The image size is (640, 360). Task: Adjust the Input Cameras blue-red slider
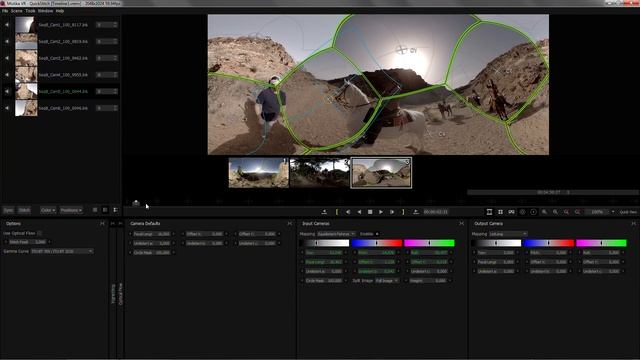tap(377, 243)
